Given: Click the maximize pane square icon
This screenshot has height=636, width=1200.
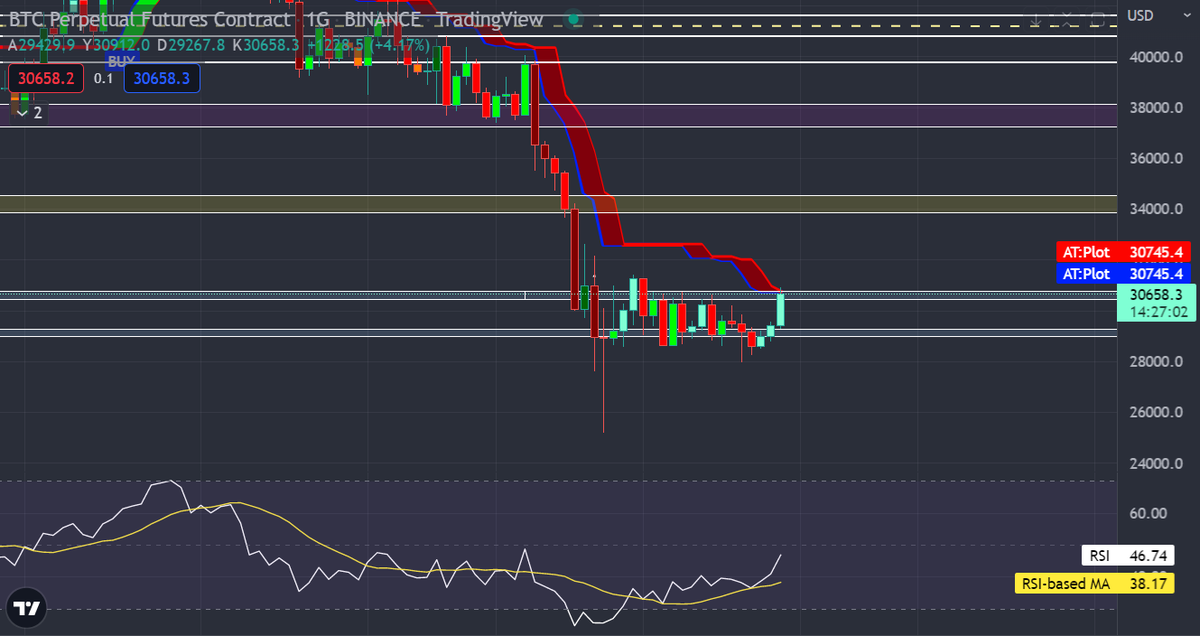Looking at the screenshot, I should pos(1098,19).
